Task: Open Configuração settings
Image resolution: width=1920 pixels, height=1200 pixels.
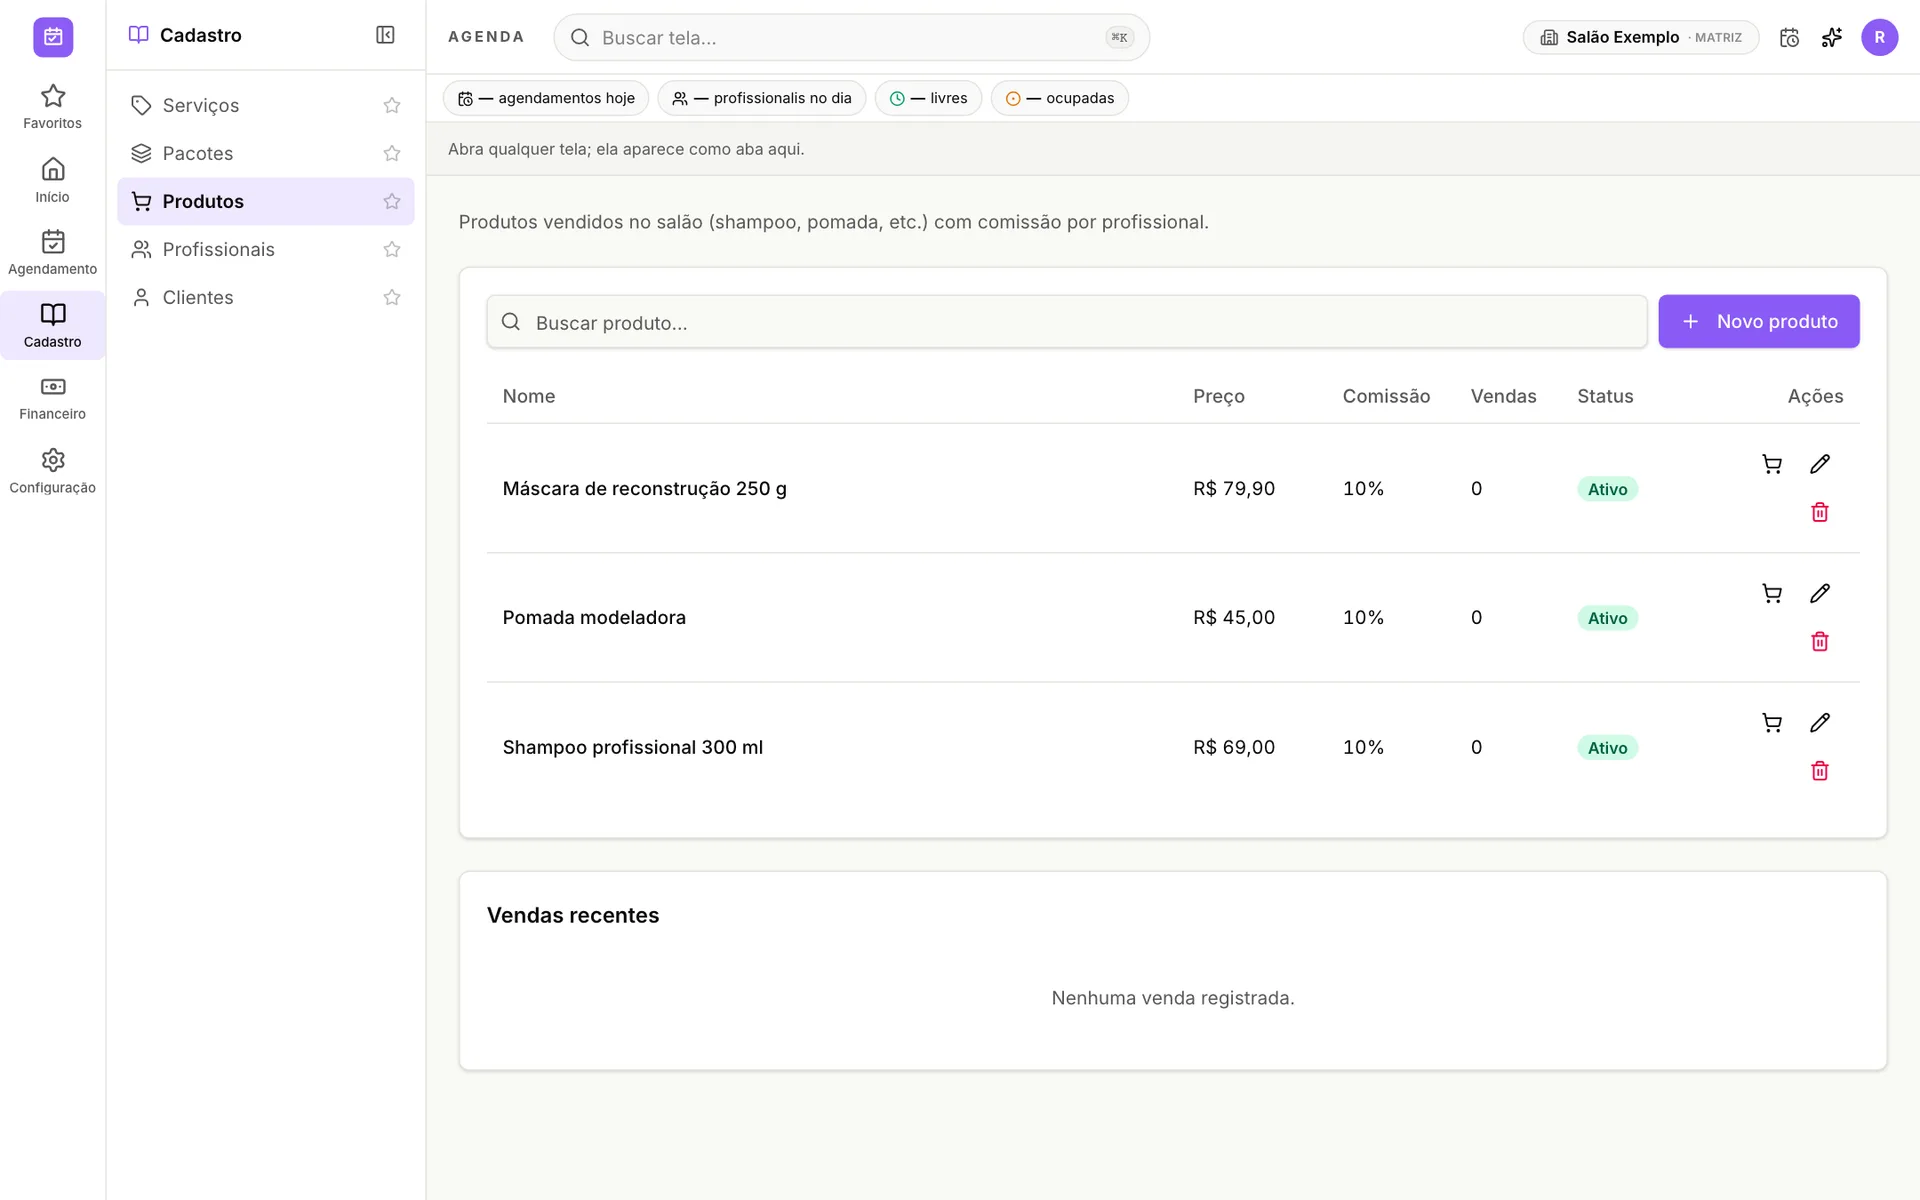Action: 52,471
